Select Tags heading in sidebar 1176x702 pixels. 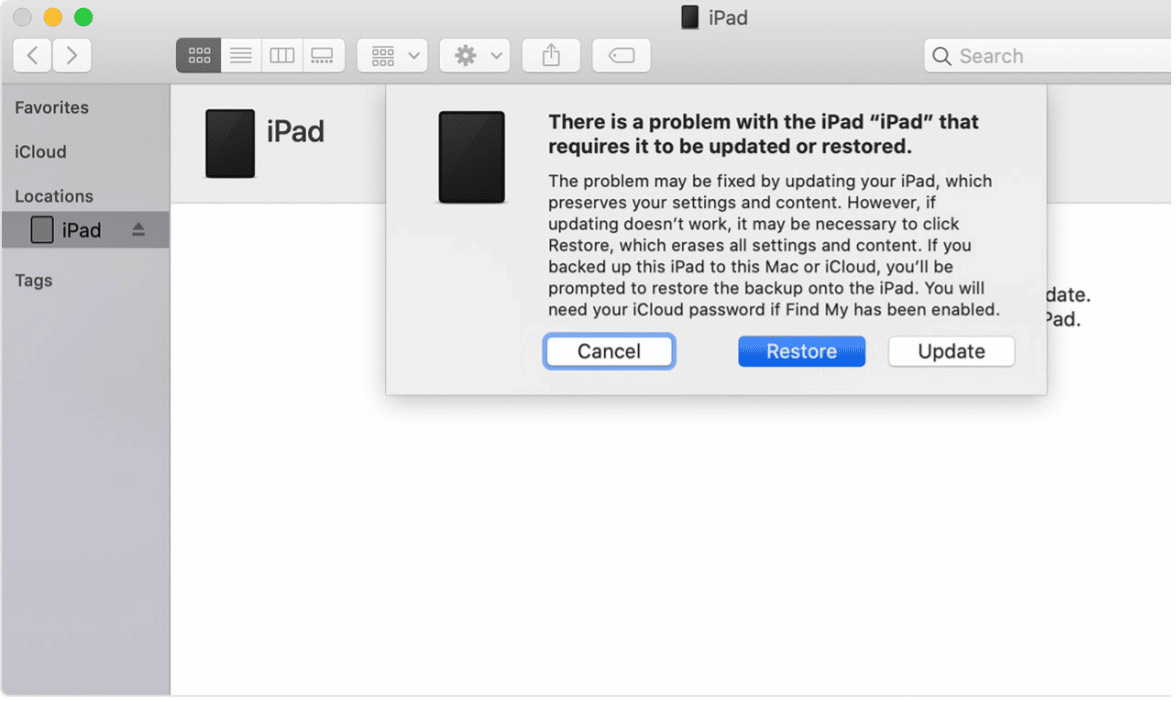34,280
